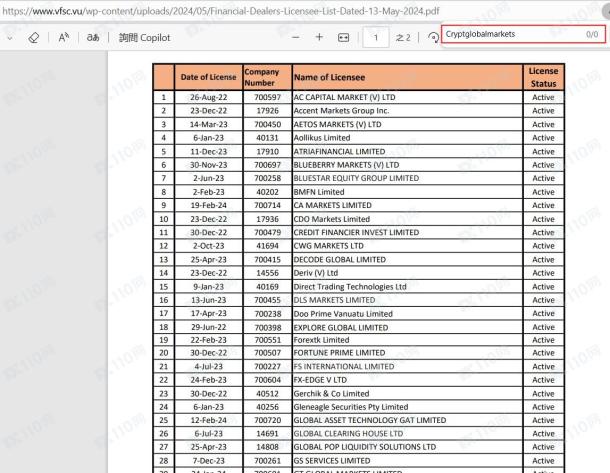The image size is (610, 473).
Task: Select BLUEBERRY MARKETS (V) LTD entry
Action: point(347,165)
